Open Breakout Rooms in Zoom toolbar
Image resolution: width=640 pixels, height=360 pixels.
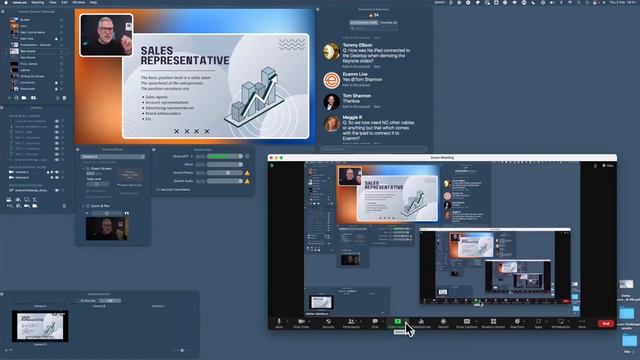coord(493,322)
